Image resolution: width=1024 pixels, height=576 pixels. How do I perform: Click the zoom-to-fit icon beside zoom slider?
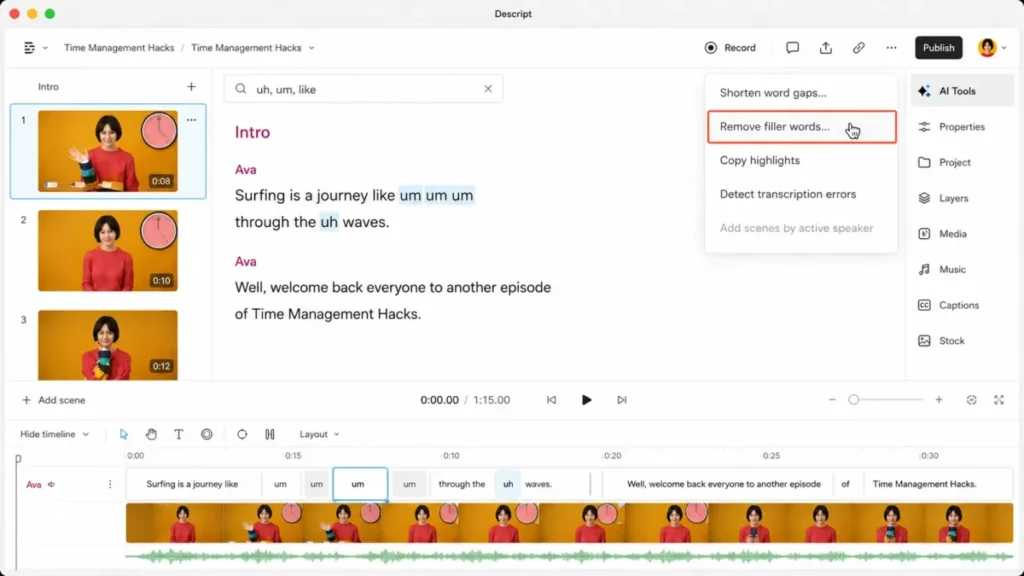tap(971, 400)
